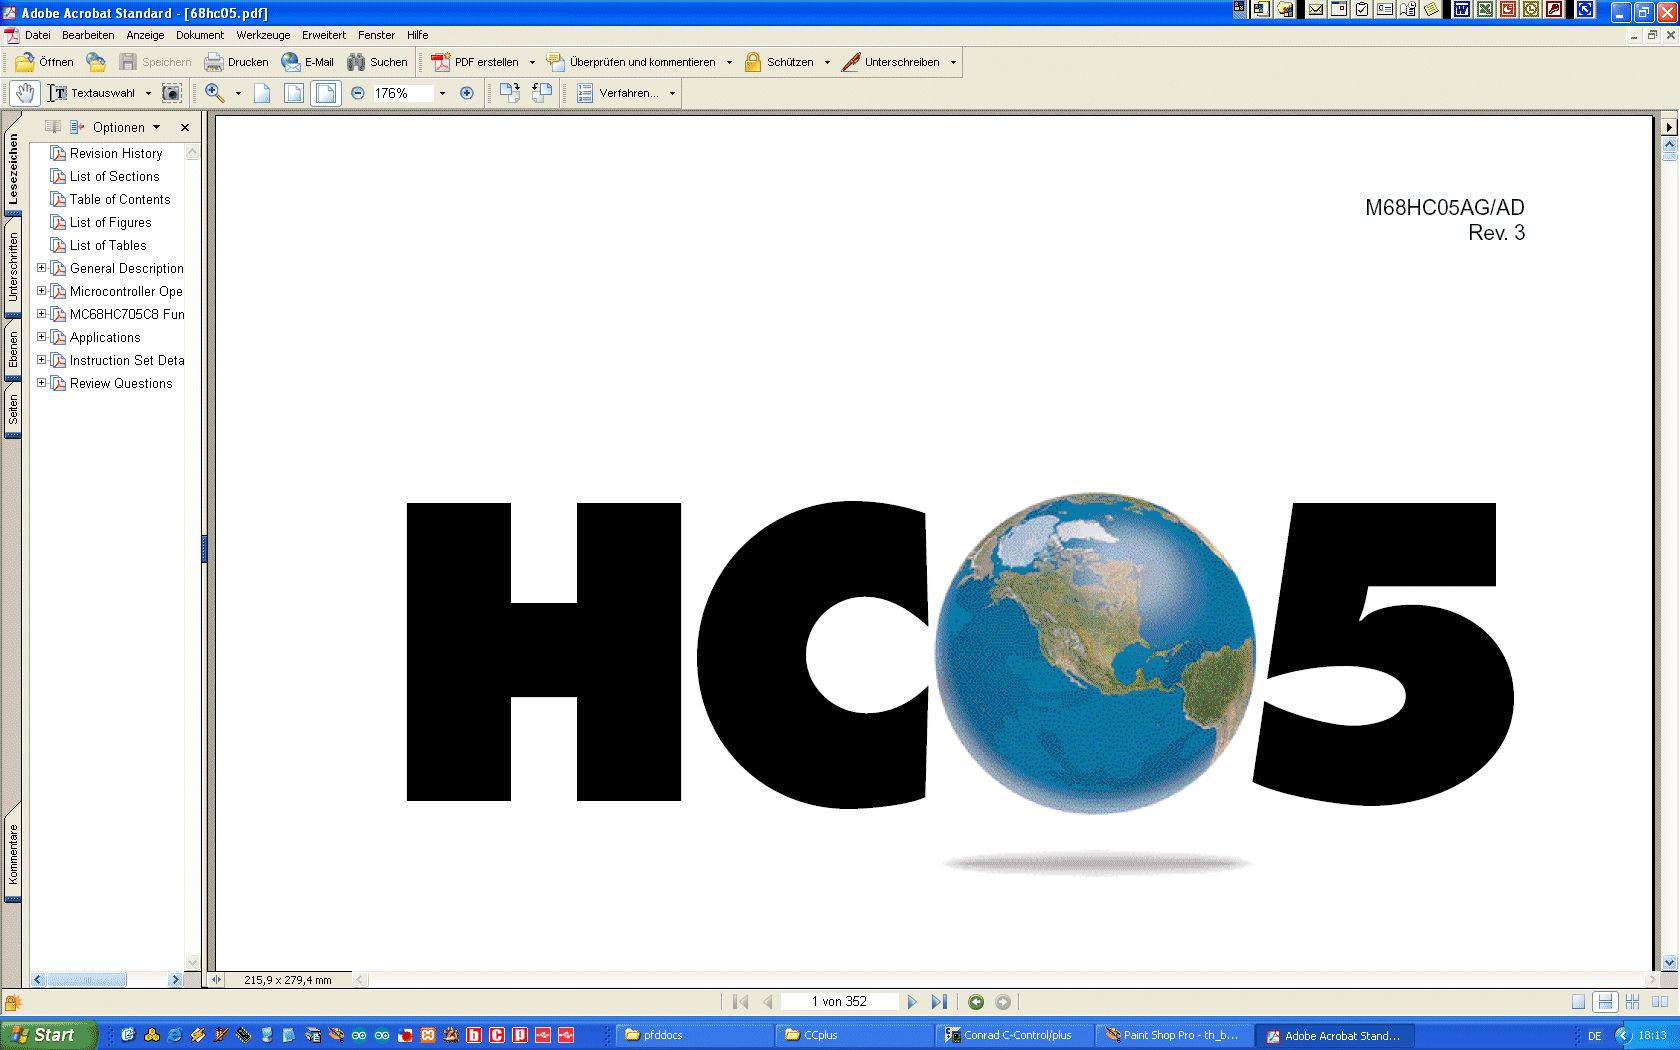The width and height of the screenshot is (1680, 1050).
Task: Open the Anzeige menu
Action: tap(145, 35)
